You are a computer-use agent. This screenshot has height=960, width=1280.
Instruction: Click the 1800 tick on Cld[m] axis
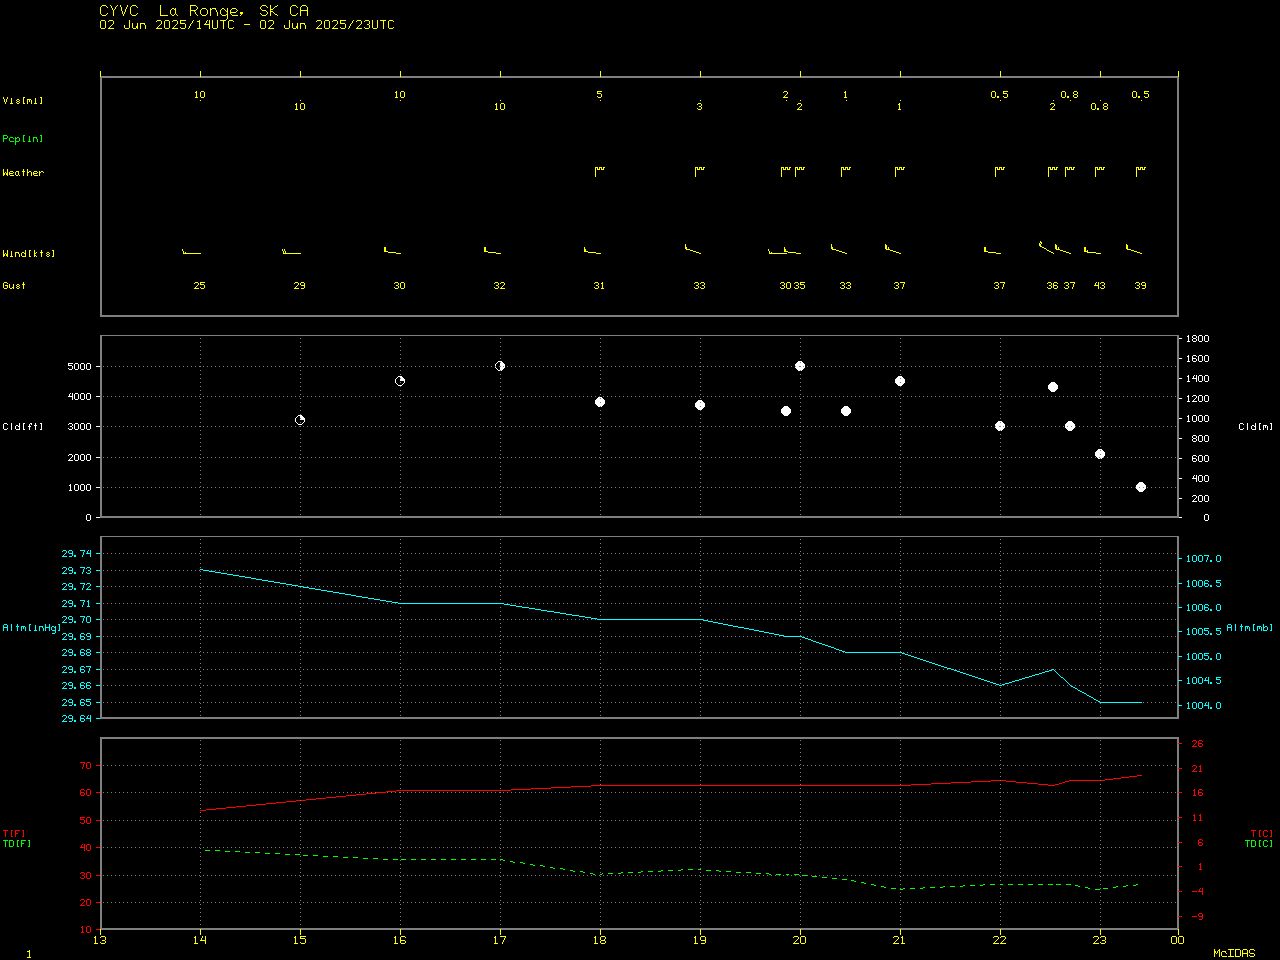click(x=1199, y=340)
